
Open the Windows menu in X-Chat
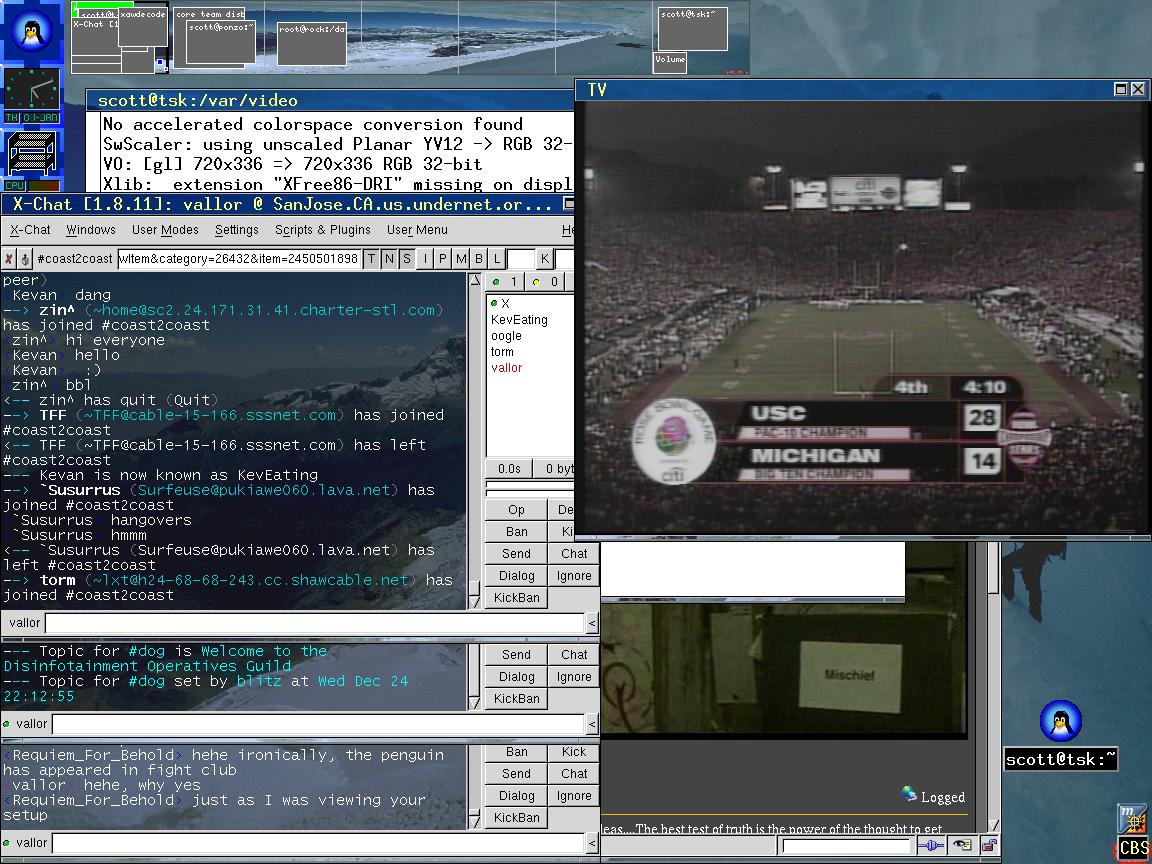(91, 230)
